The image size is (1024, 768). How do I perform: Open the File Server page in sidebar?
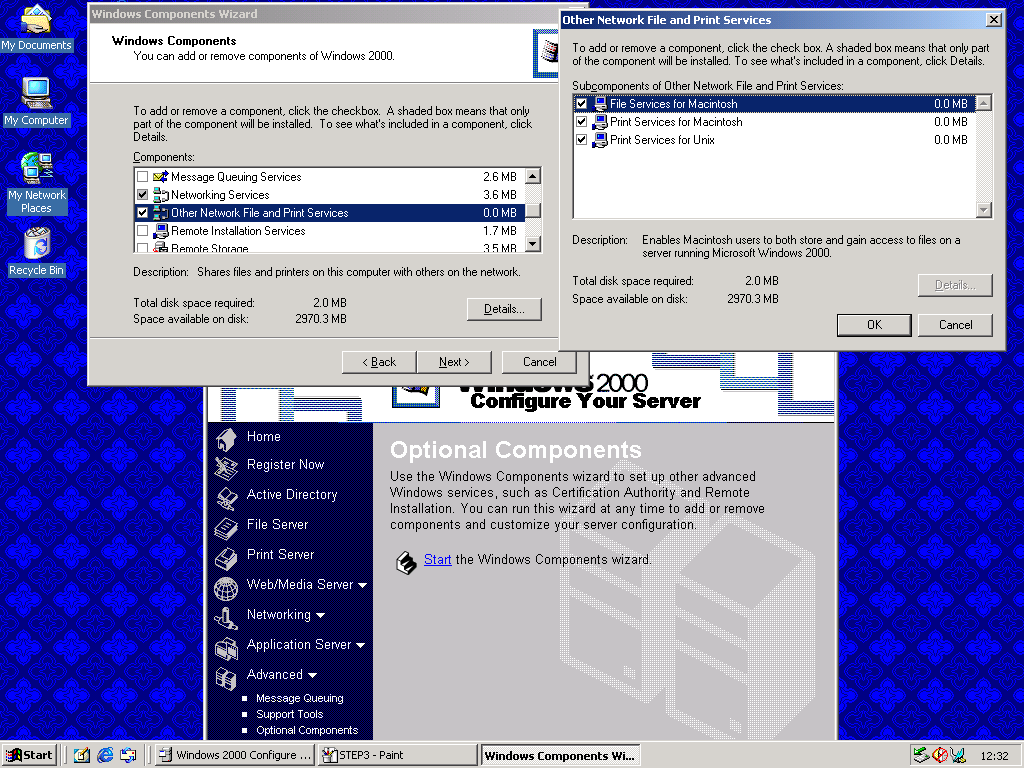click(x=278, y=524)
